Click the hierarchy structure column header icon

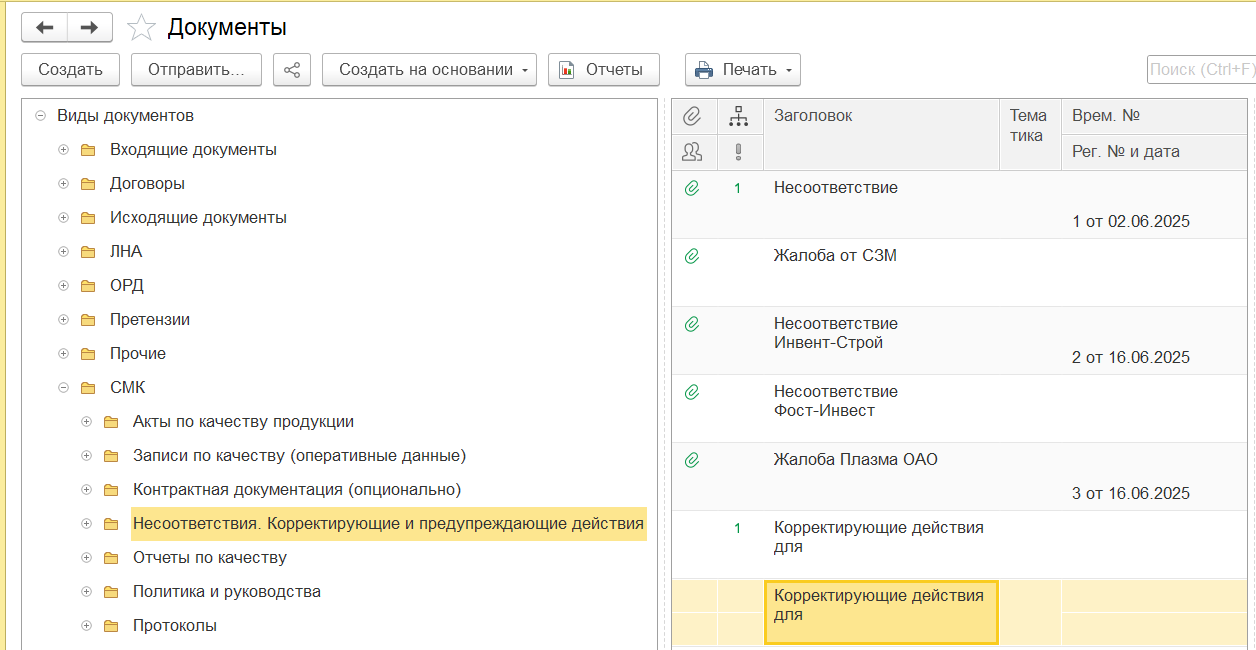[738, 117]
